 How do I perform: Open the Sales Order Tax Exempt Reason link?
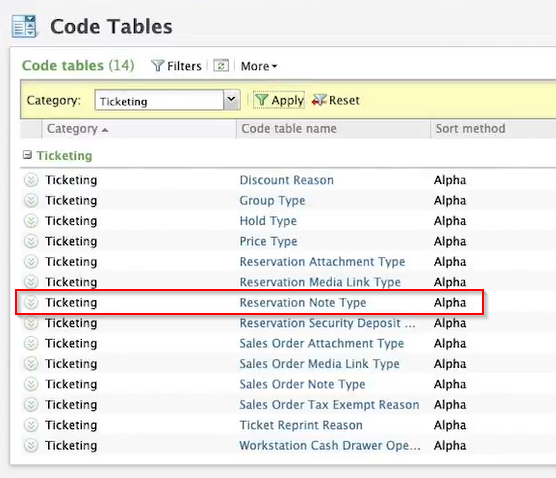click(x=329, y=405)
